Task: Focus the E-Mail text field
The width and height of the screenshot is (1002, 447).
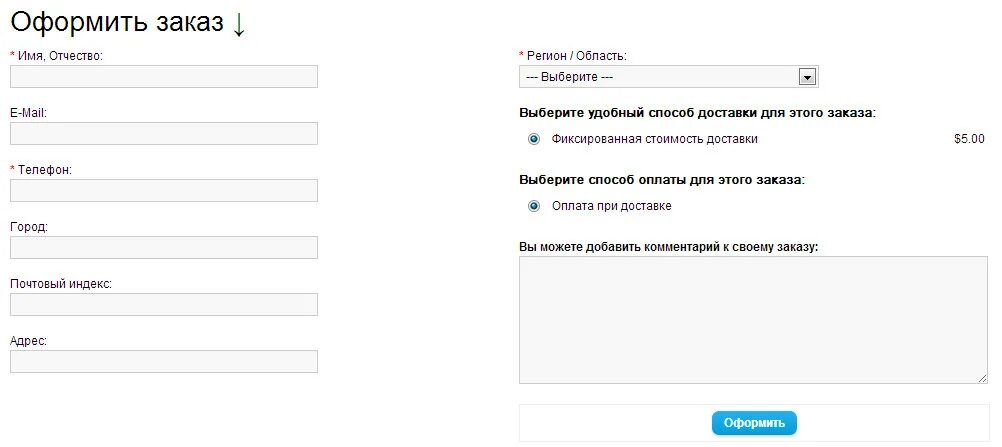Action: coord(163,134)
